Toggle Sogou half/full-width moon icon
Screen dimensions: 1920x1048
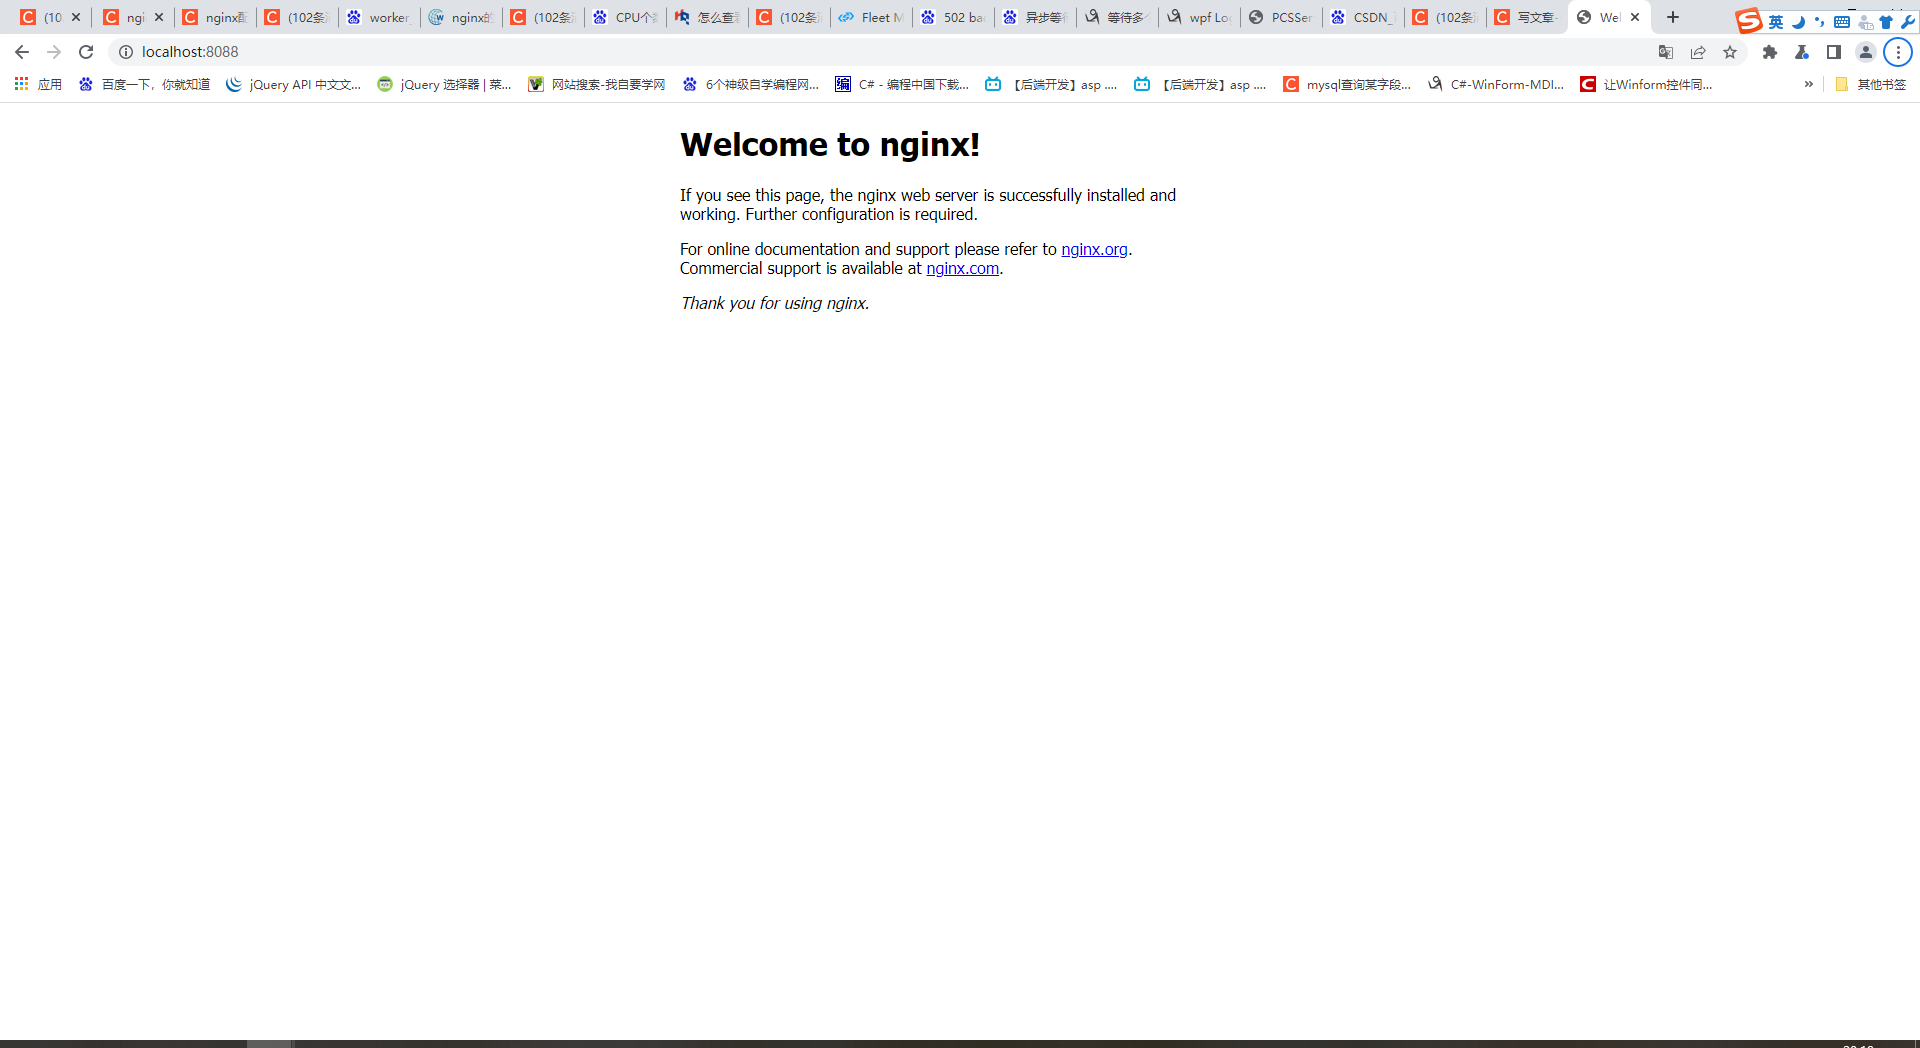1798,22
